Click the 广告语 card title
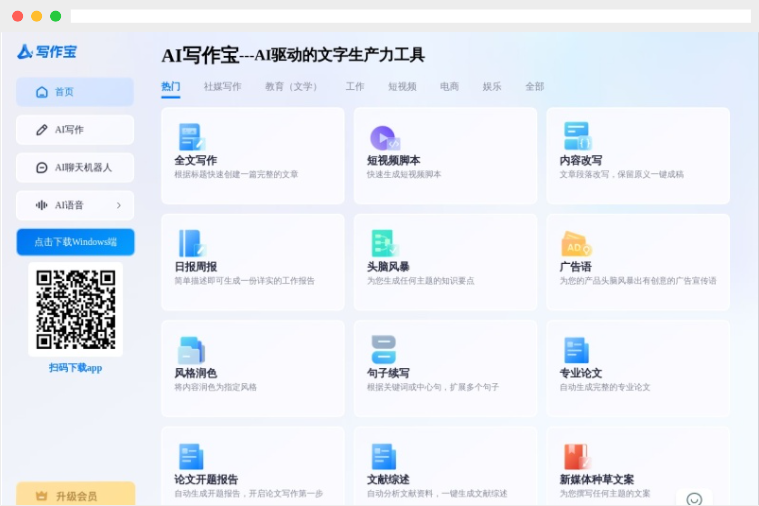Screen dimensions: 759x506 576,267
